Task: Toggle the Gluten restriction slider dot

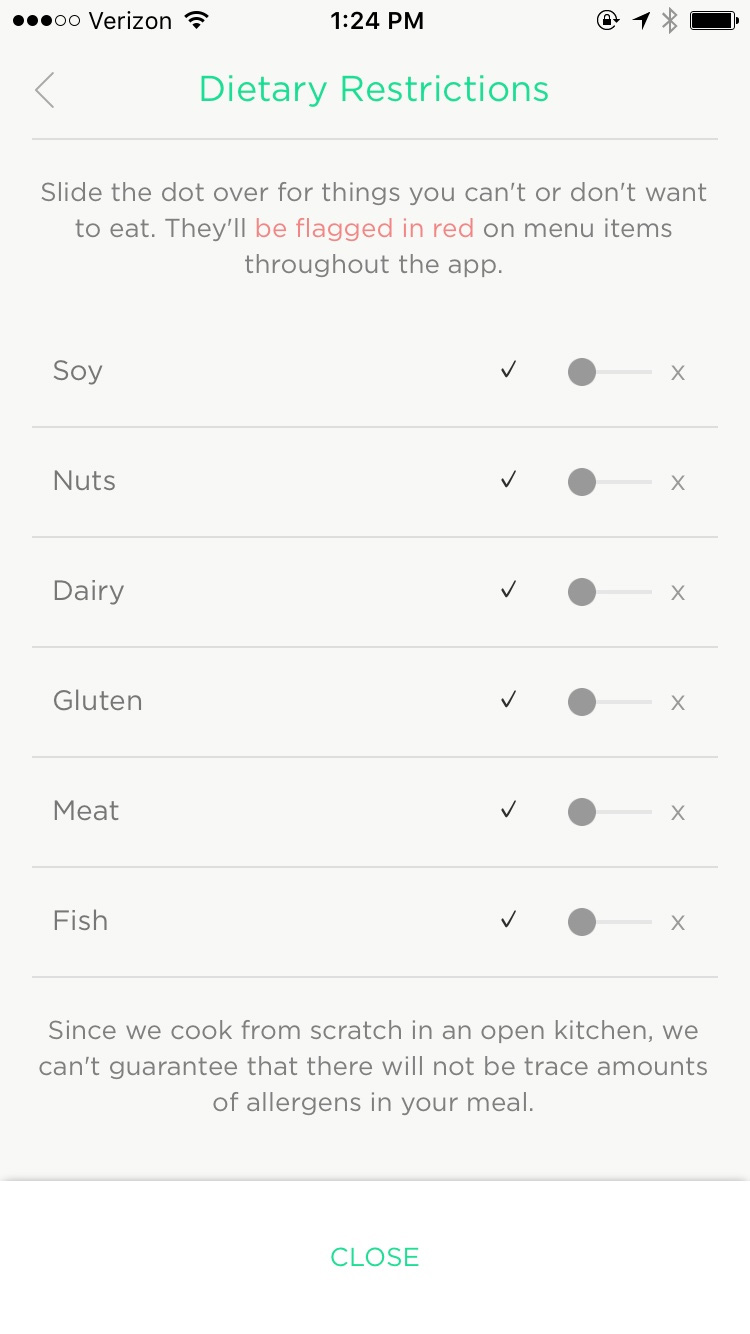Action: point(582,703)
